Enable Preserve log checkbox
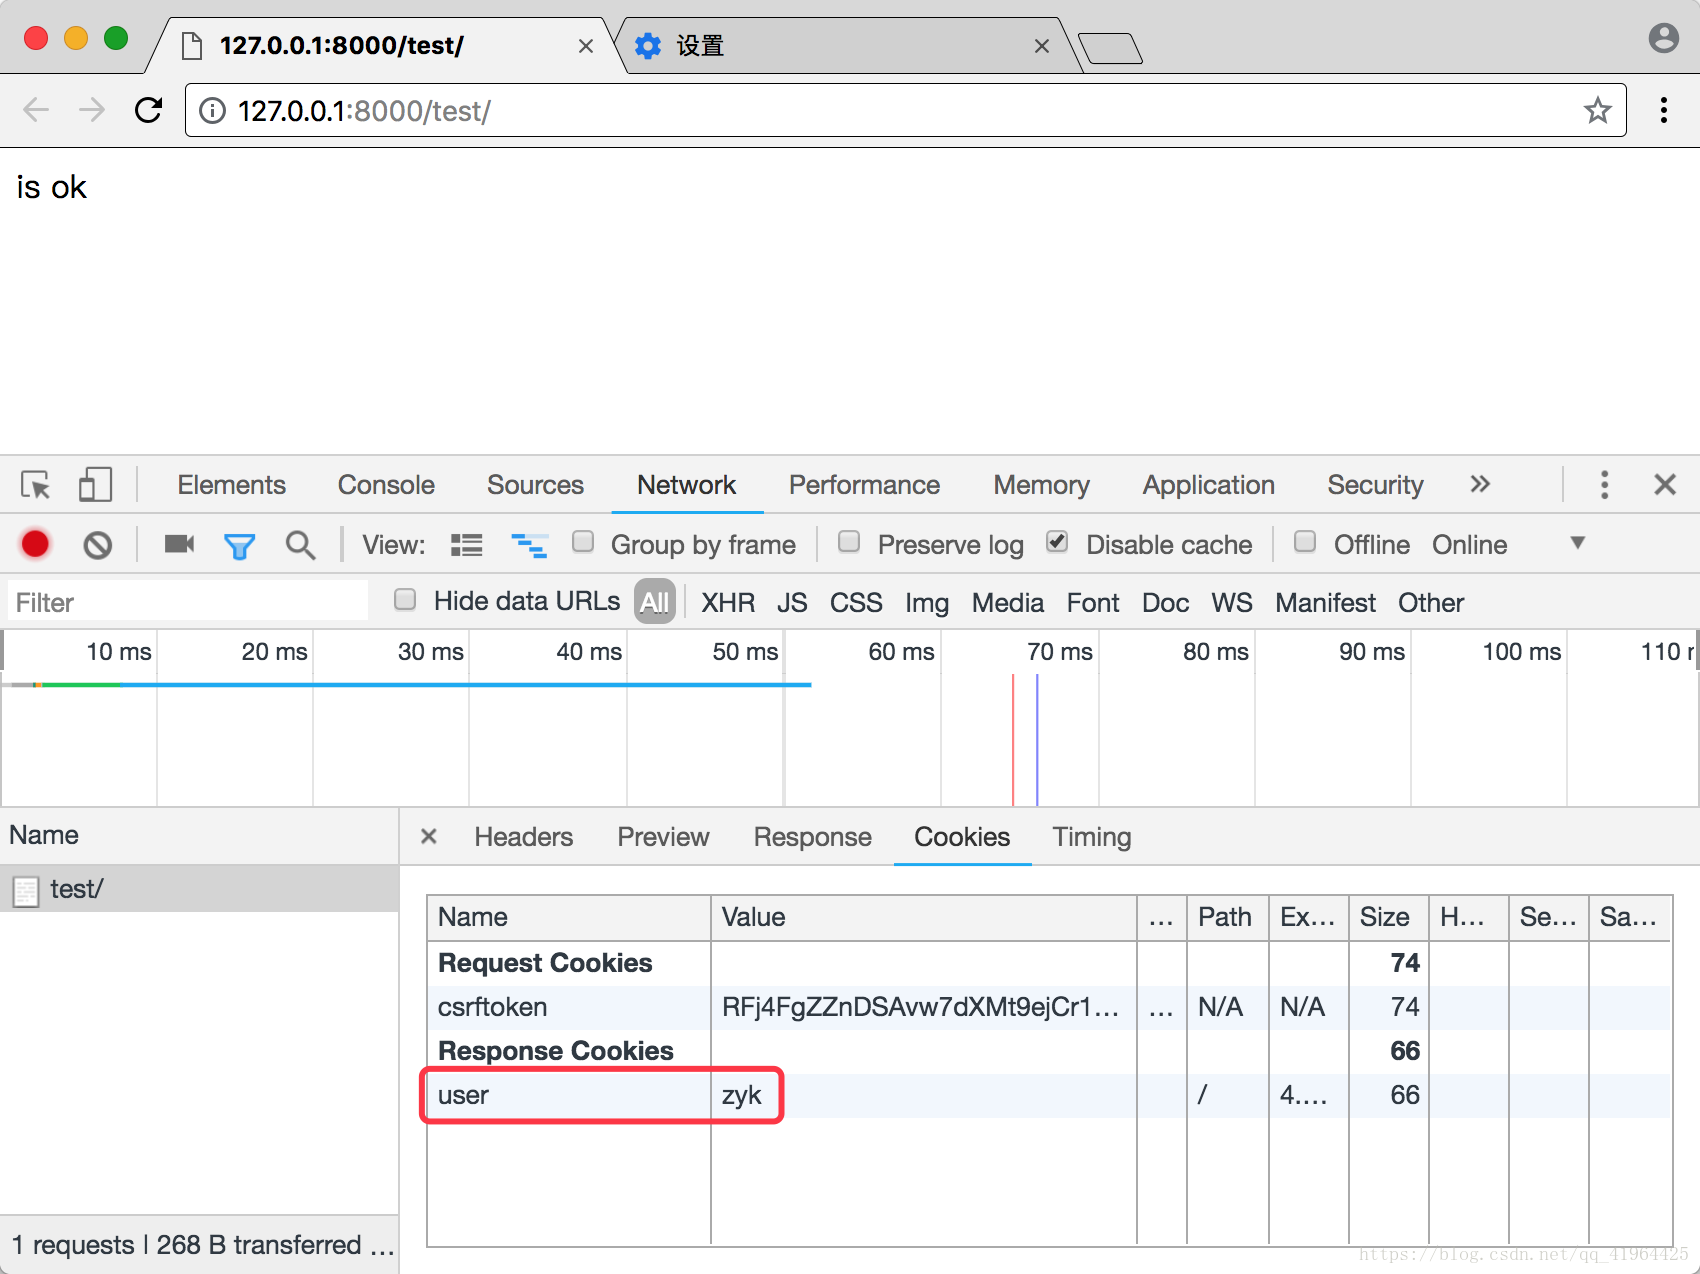Screen dimensions: 1700x1274 pyautogui.click(x=849, y=541)
